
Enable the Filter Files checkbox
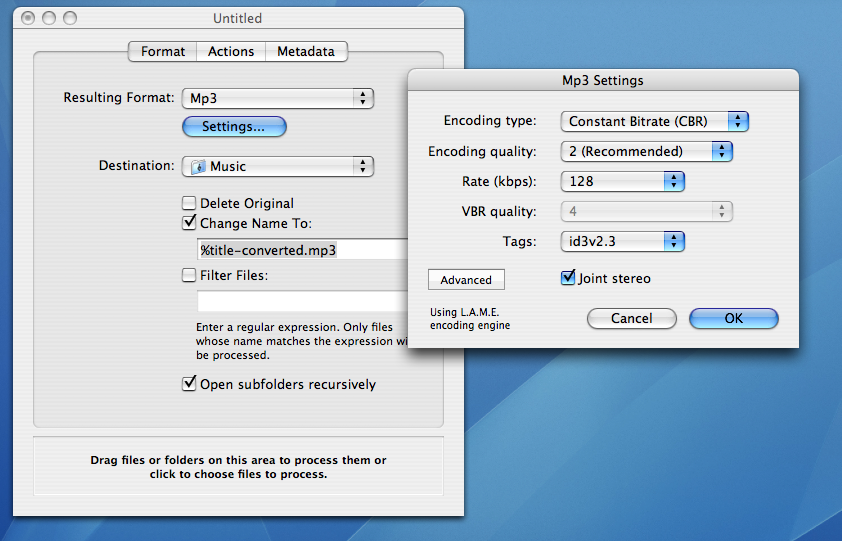tap(189, 275)
